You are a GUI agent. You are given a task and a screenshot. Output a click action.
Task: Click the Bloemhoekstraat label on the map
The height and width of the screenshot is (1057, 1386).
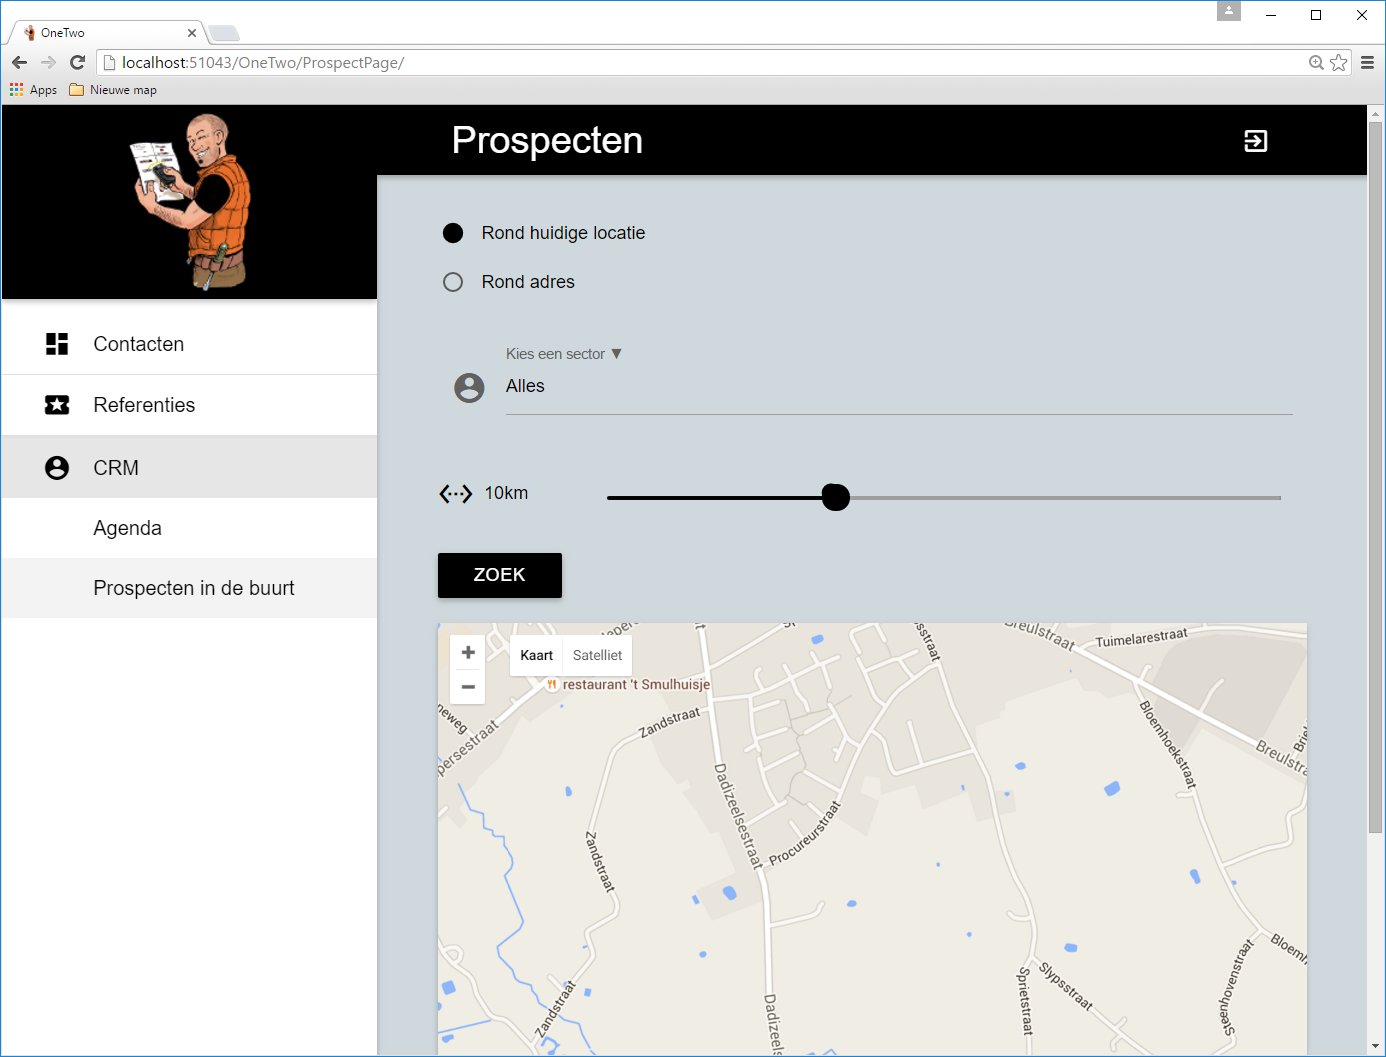point(1167,744)
